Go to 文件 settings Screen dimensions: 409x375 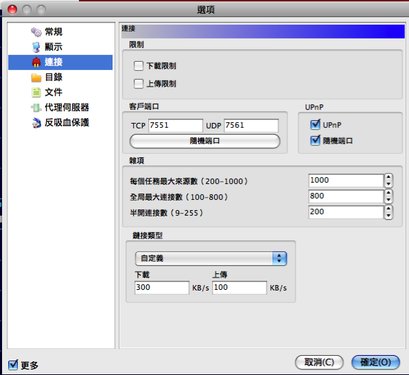54,92
